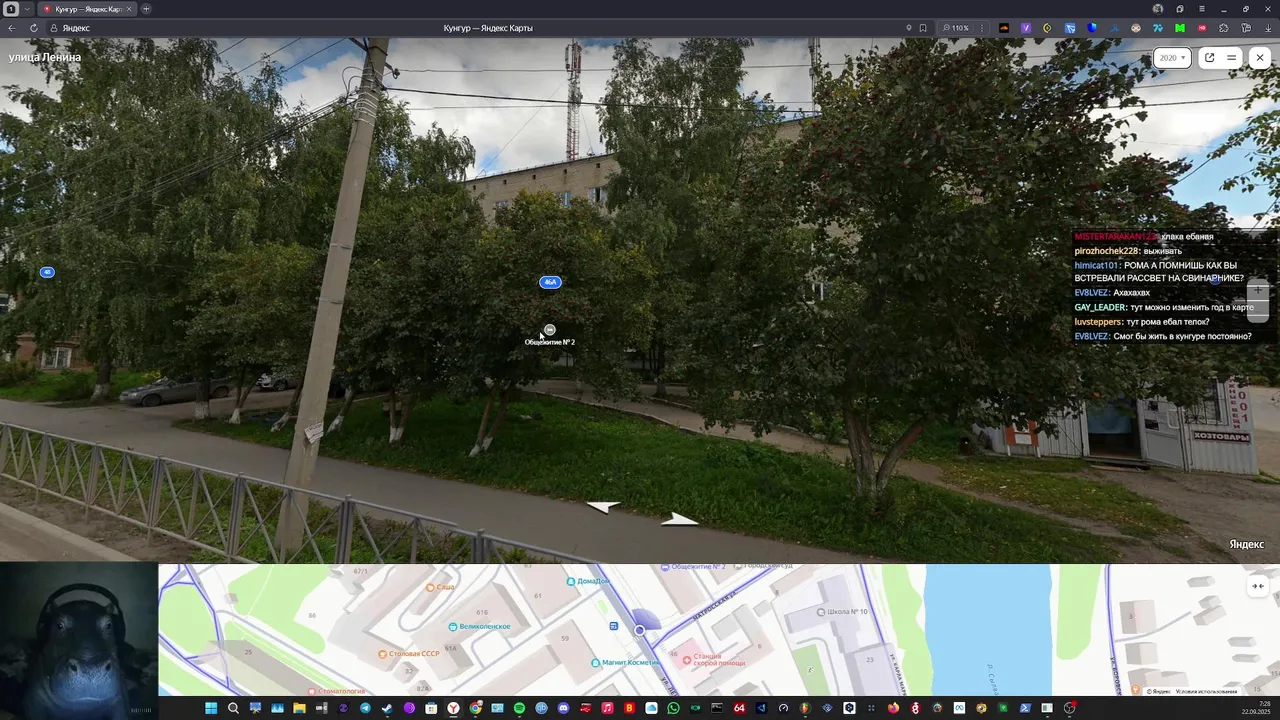1280x720 pixels.
Task: Open Spotify from the taskbar
Action: click(519, 708)
